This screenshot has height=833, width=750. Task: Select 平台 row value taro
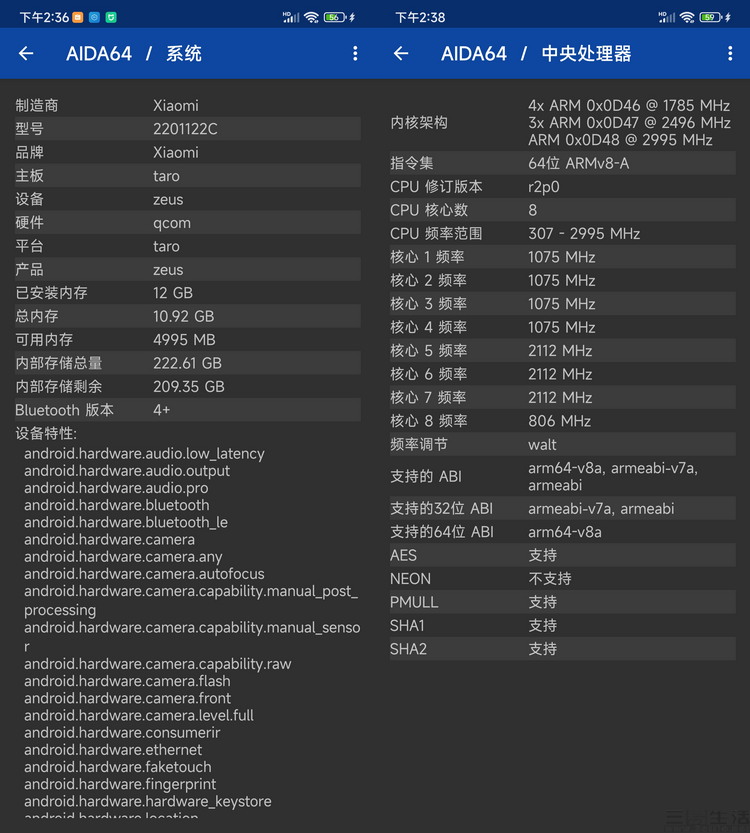click(166, 246)
